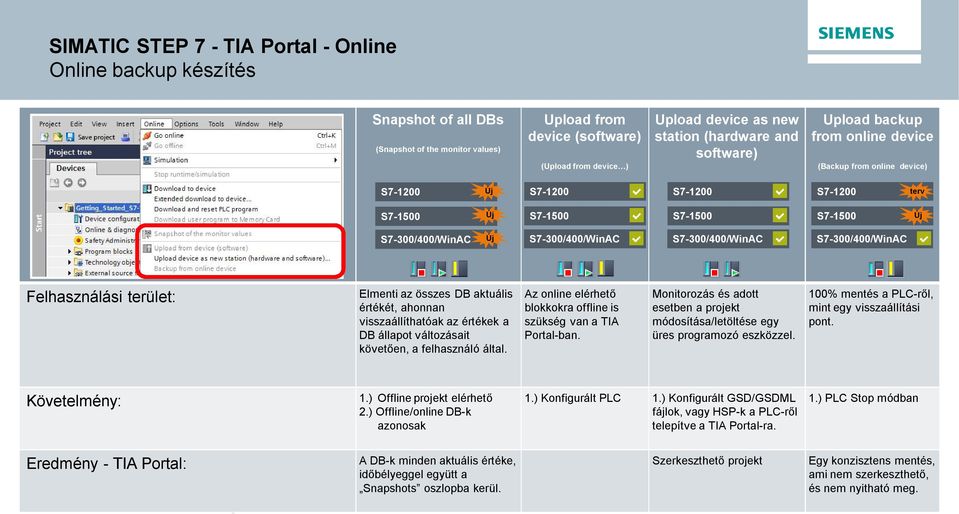Toggle S7-300/400/WinAC checkmark under Upload backup

(x=924, y=239)
